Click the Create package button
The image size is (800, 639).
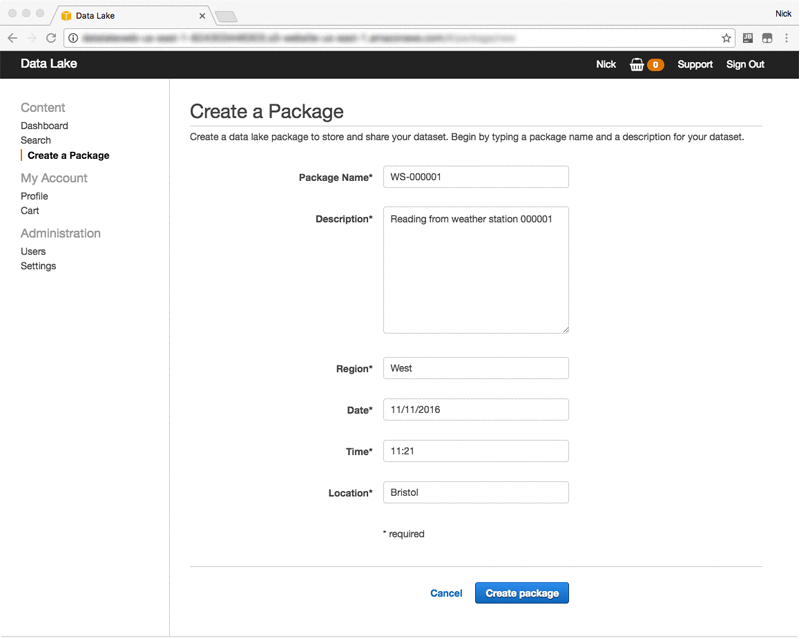click(522, 593)
